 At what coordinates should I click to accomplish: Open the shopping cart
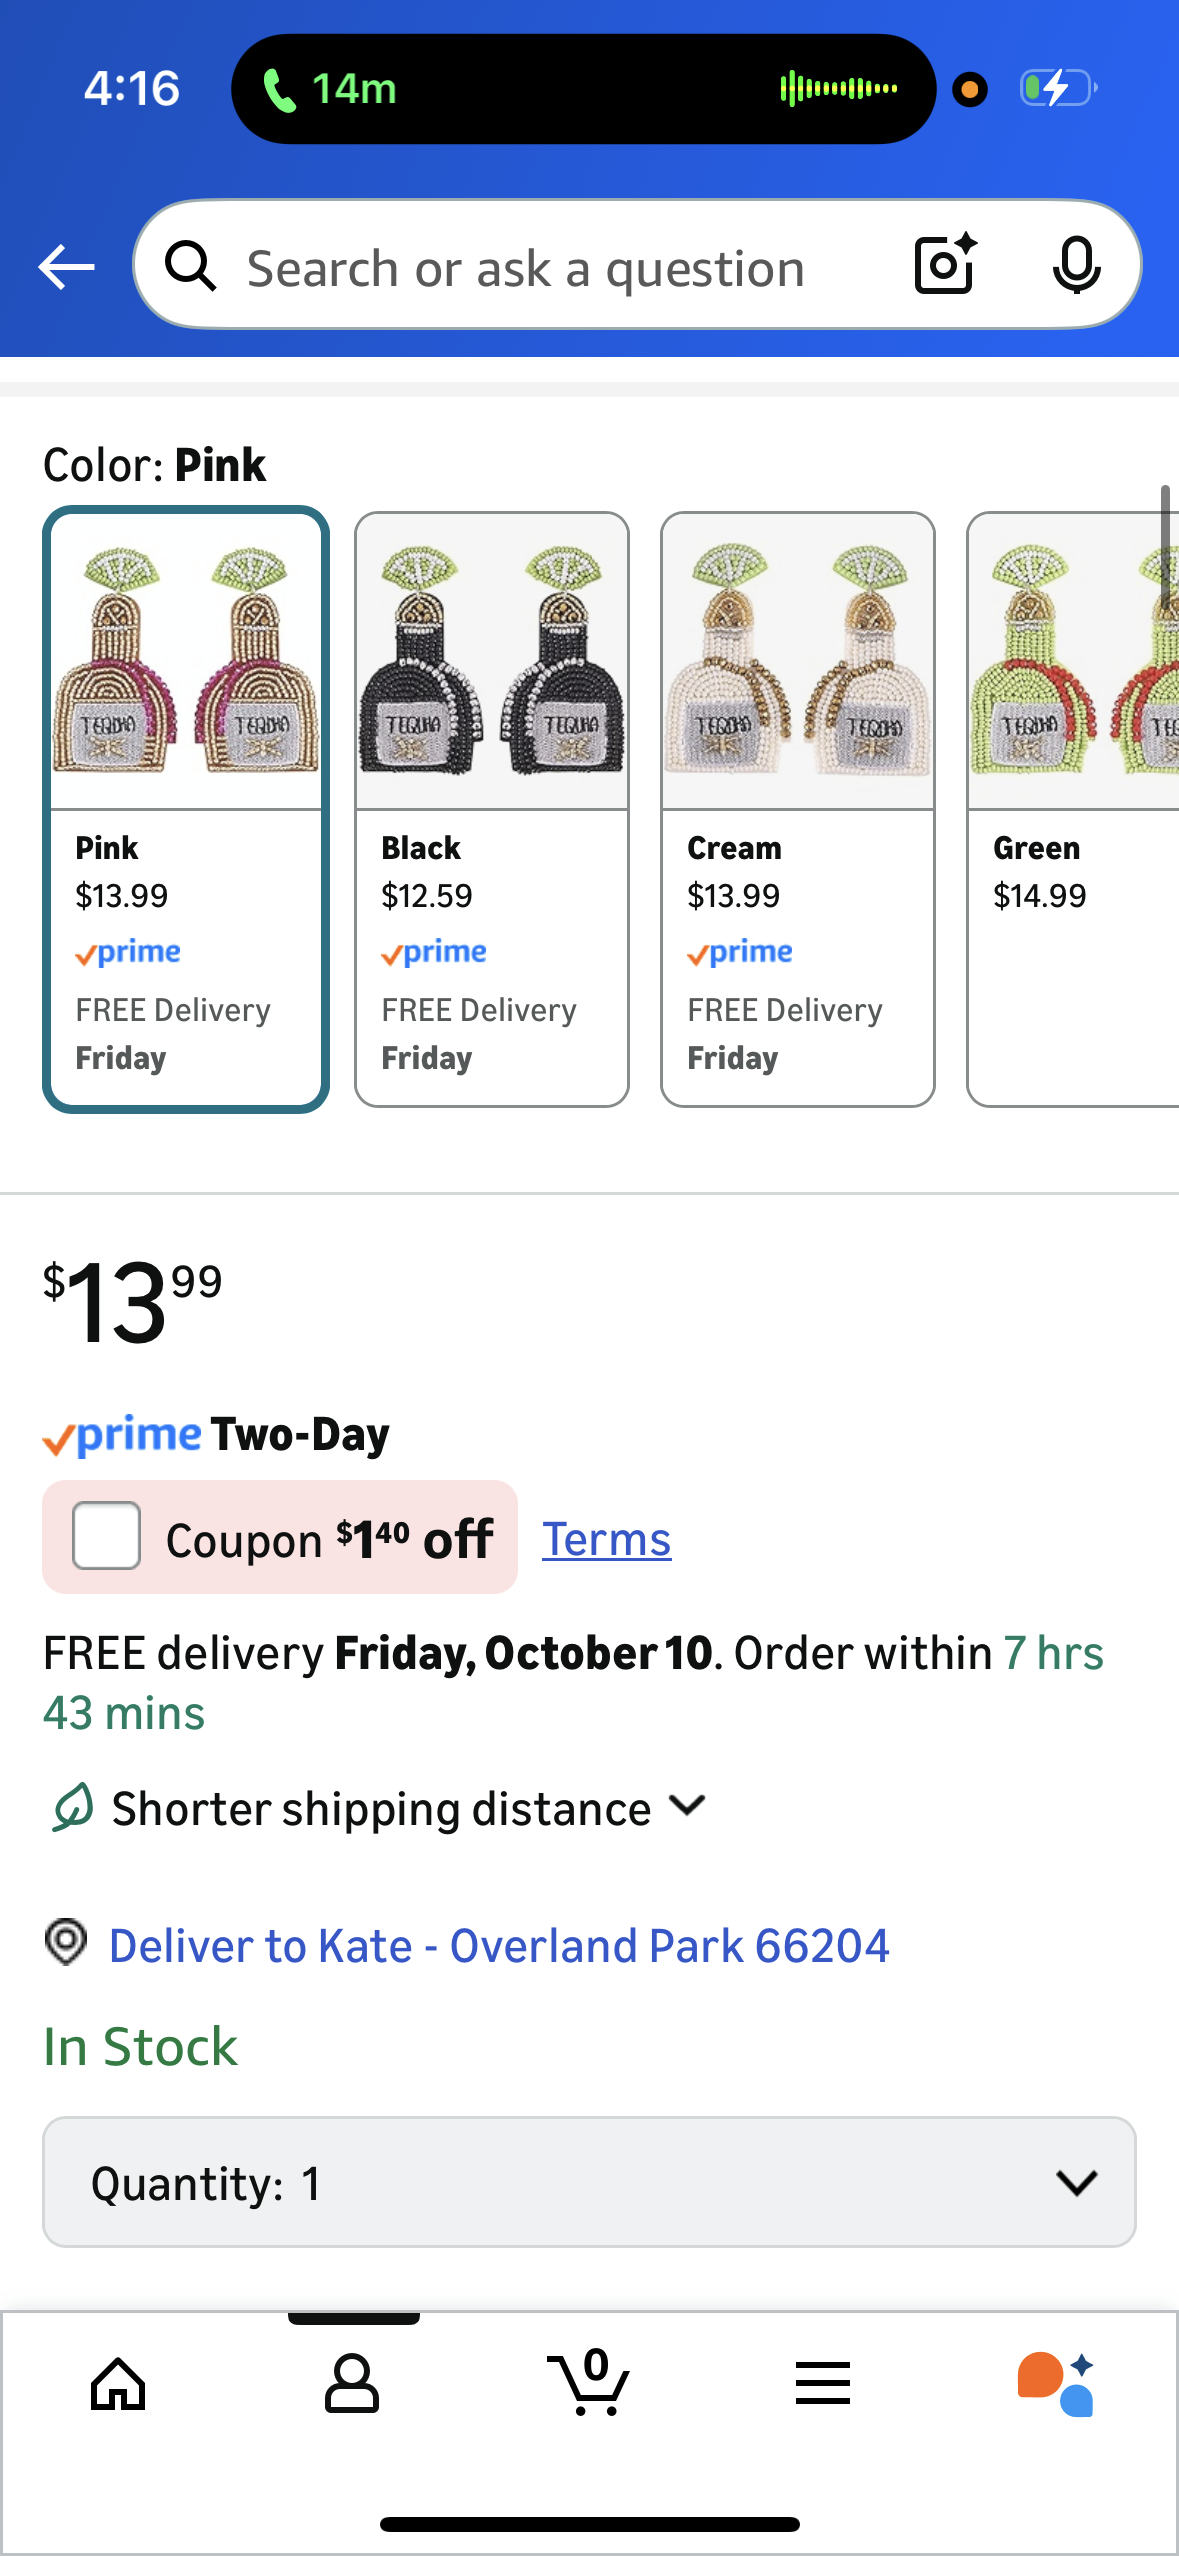coord(588,2384)
